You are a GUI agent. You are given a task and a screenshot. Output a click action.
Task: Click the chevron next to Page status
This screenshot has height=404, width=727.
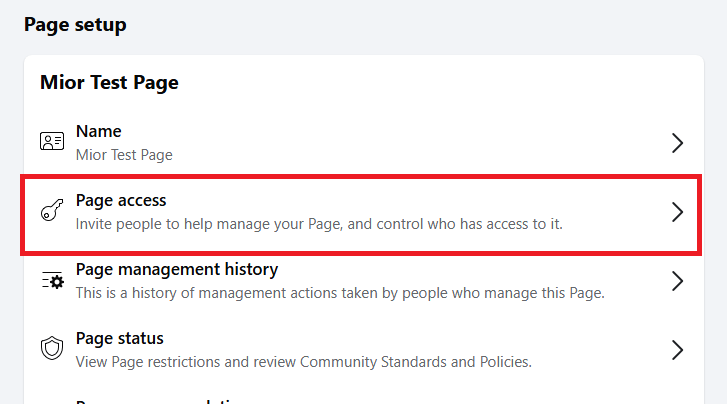677,349
